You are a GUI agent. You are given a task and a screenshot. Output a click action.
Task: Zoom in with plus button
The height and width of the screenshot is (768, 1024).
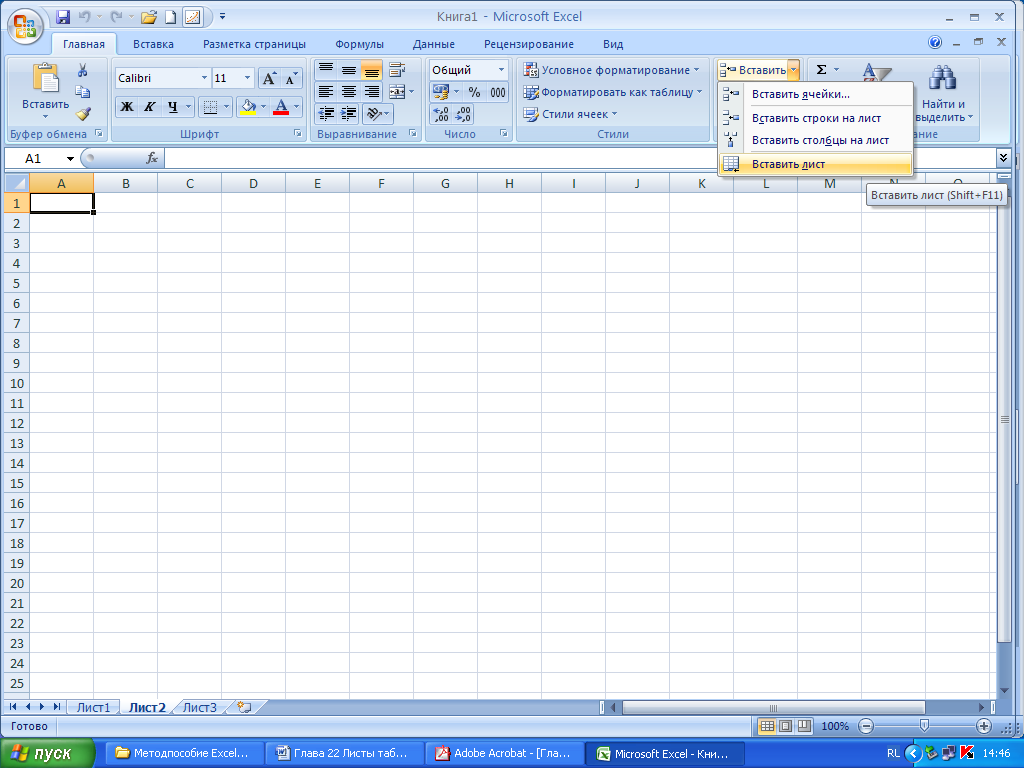[984, 726]
